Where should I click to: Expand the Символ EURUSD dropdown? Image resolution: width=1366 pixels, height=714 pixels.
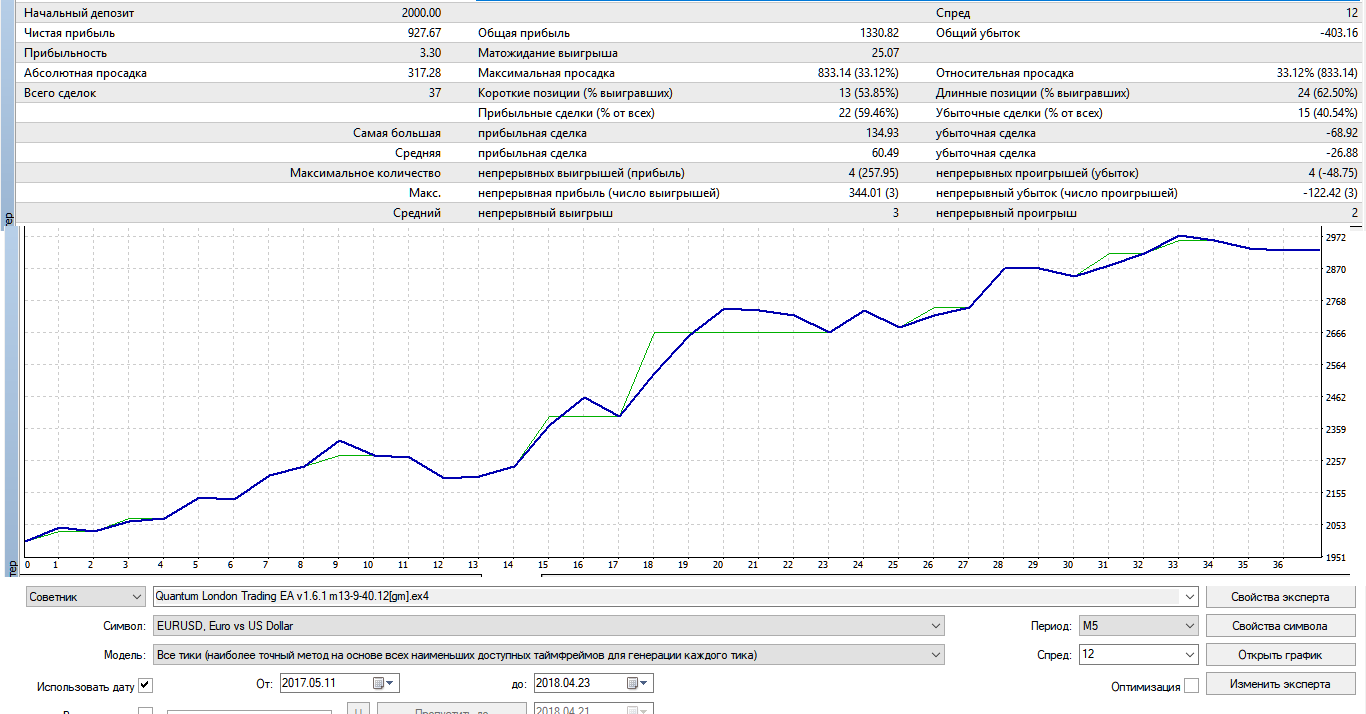[935, 626]
